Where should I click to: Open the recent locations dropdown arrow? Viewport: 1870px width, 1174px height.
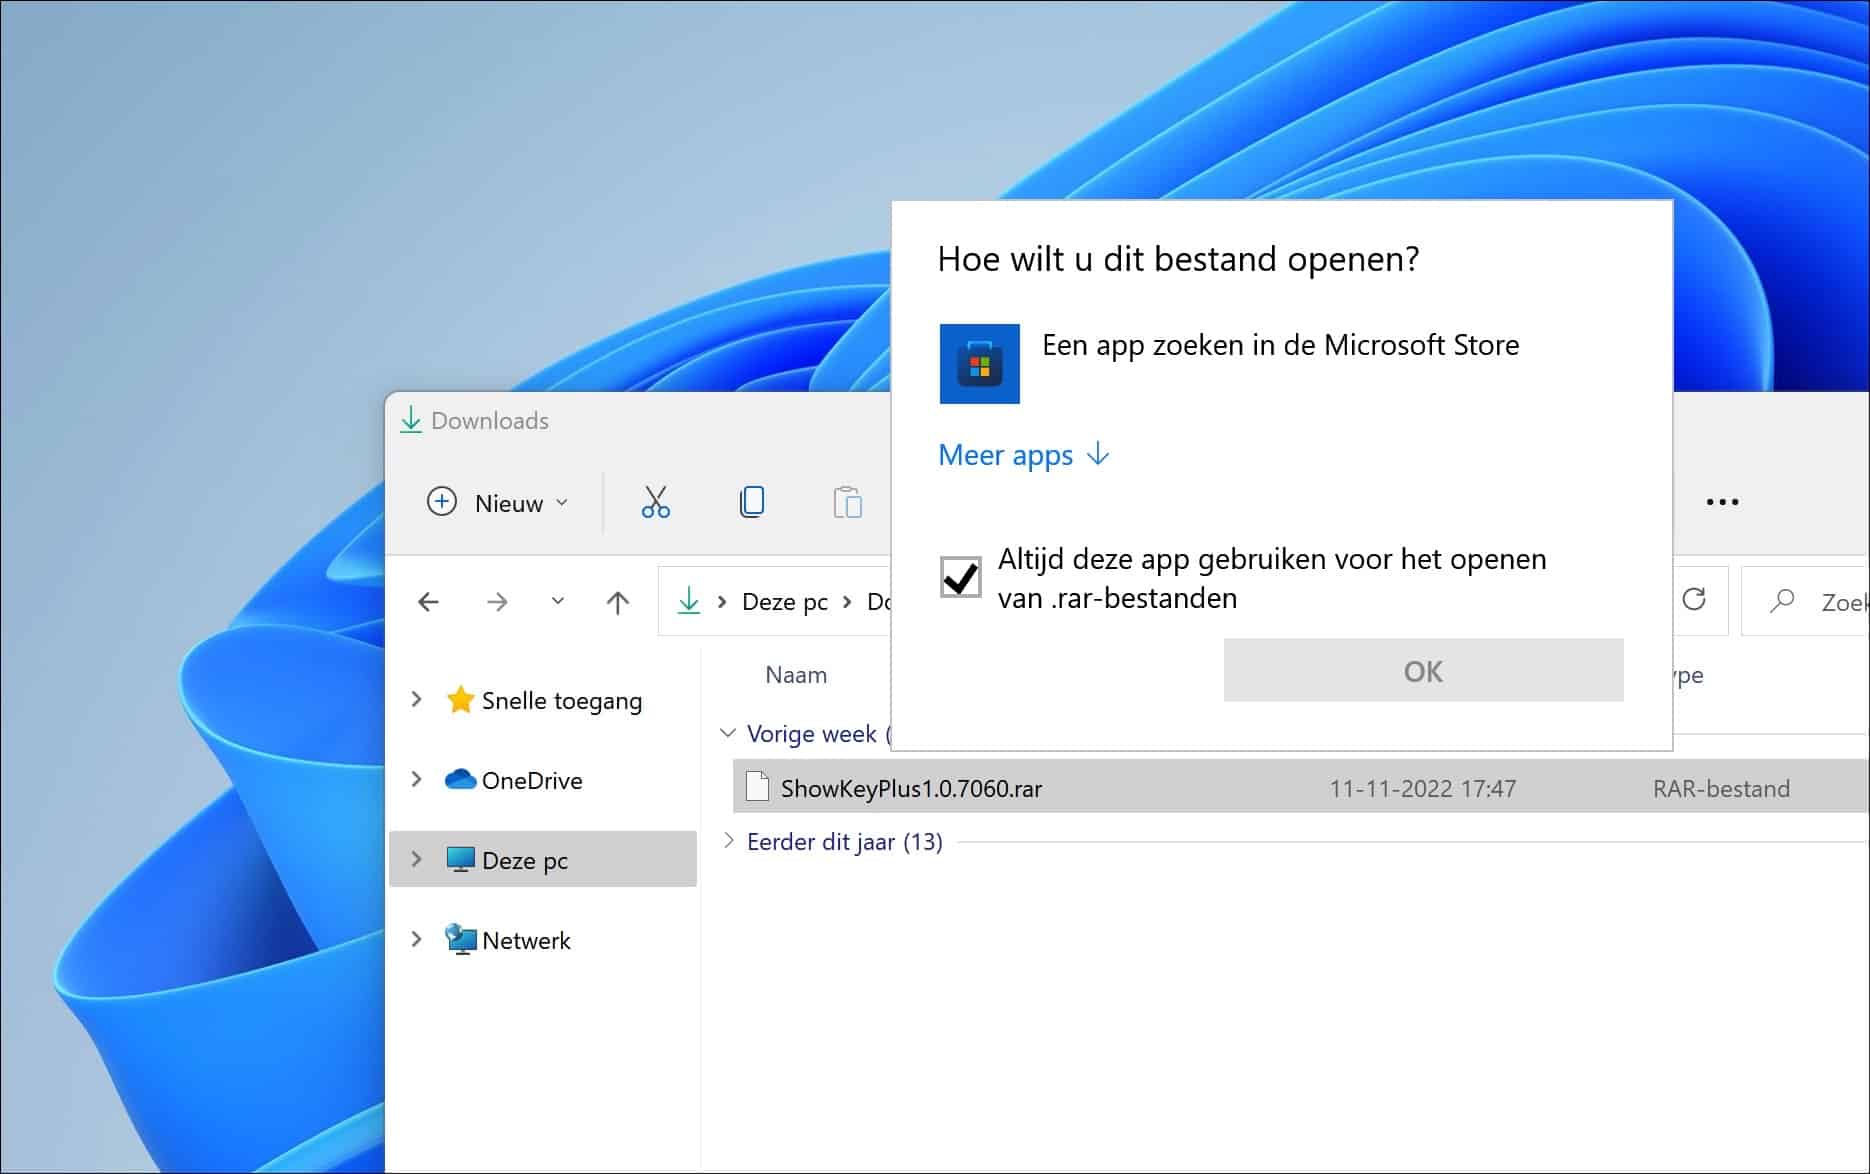[x=557, y=601]
